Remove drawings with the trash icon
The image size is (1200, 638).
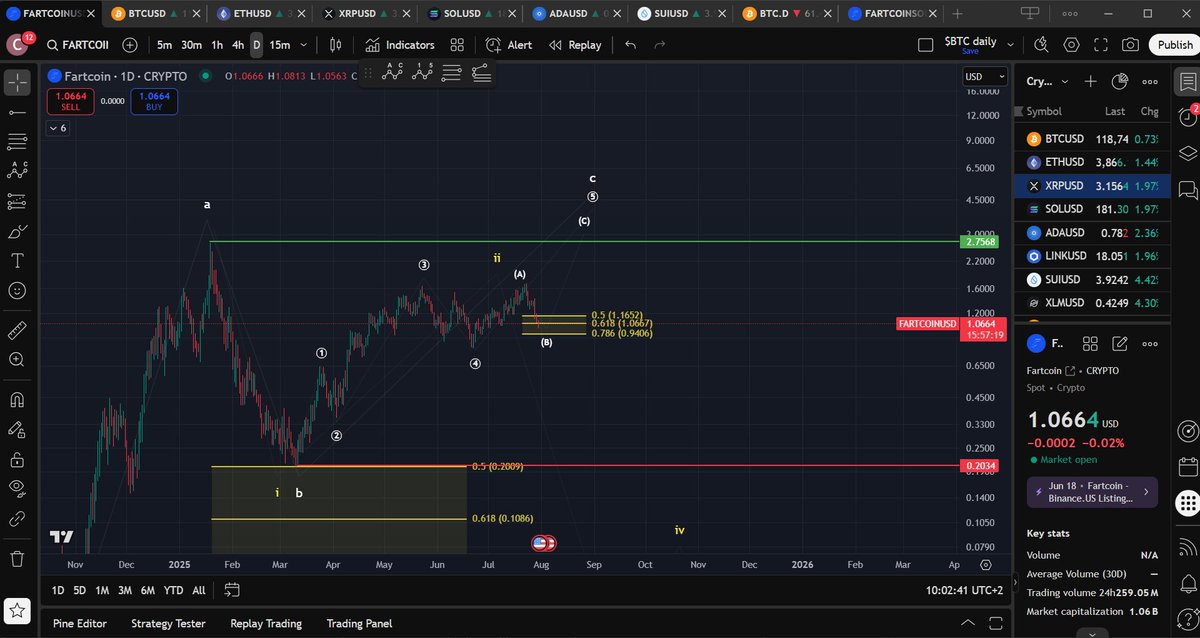[17, 558]
